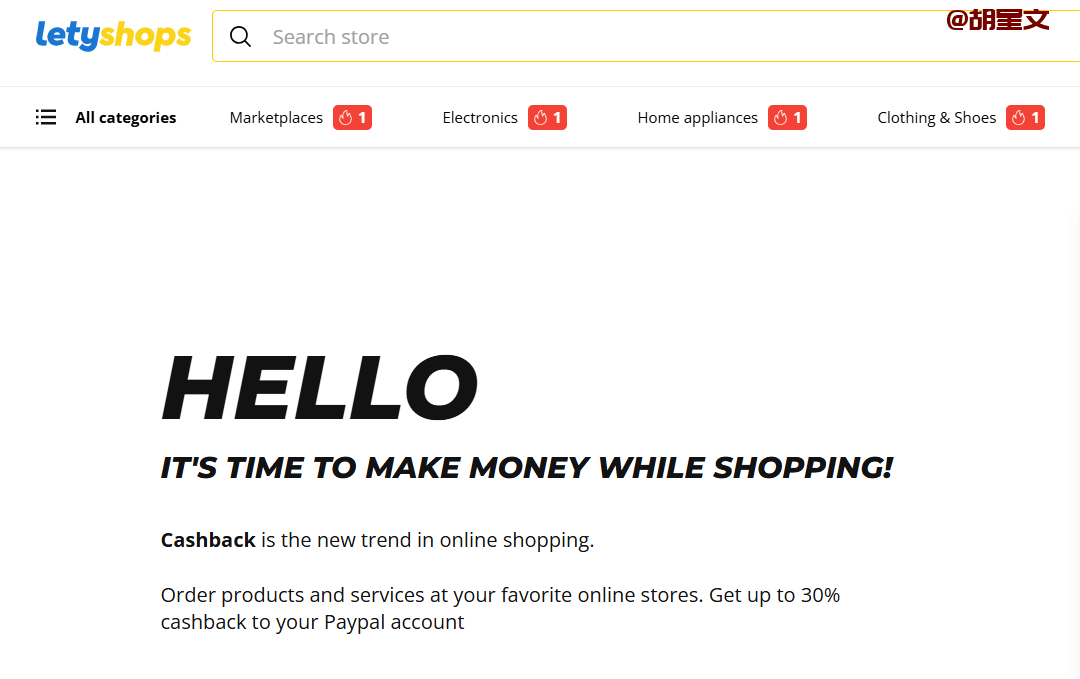Click the fire badge next to Home appliances
Viewport: 1080px width, 679px height.
[787, 118]
